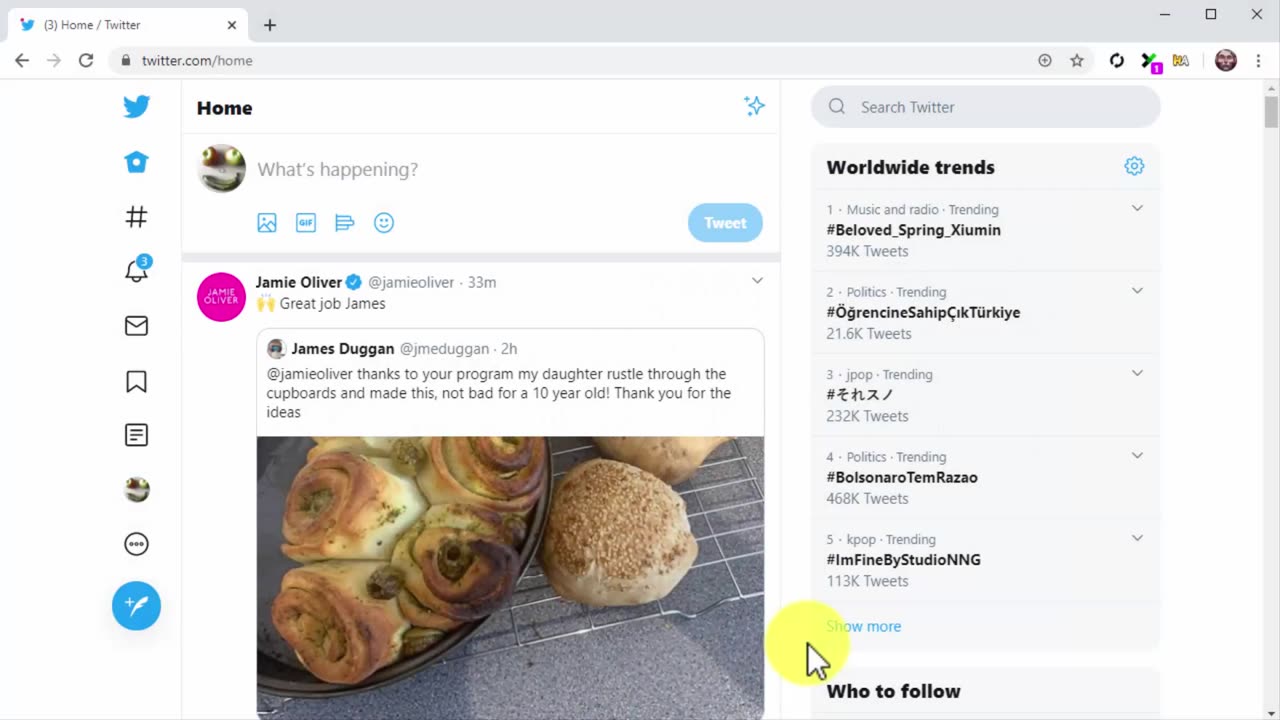
Task: Click the Worldwide trends heading
Action: coord(910,167)
